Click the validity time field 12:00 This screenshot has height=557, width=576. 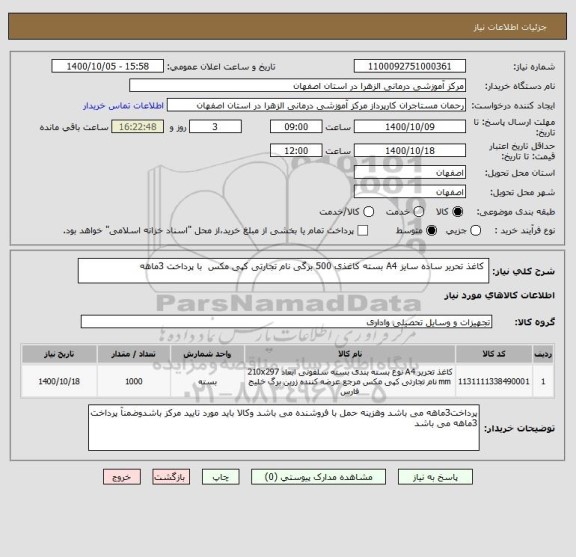pyautogui.click(x=296, y=150)
